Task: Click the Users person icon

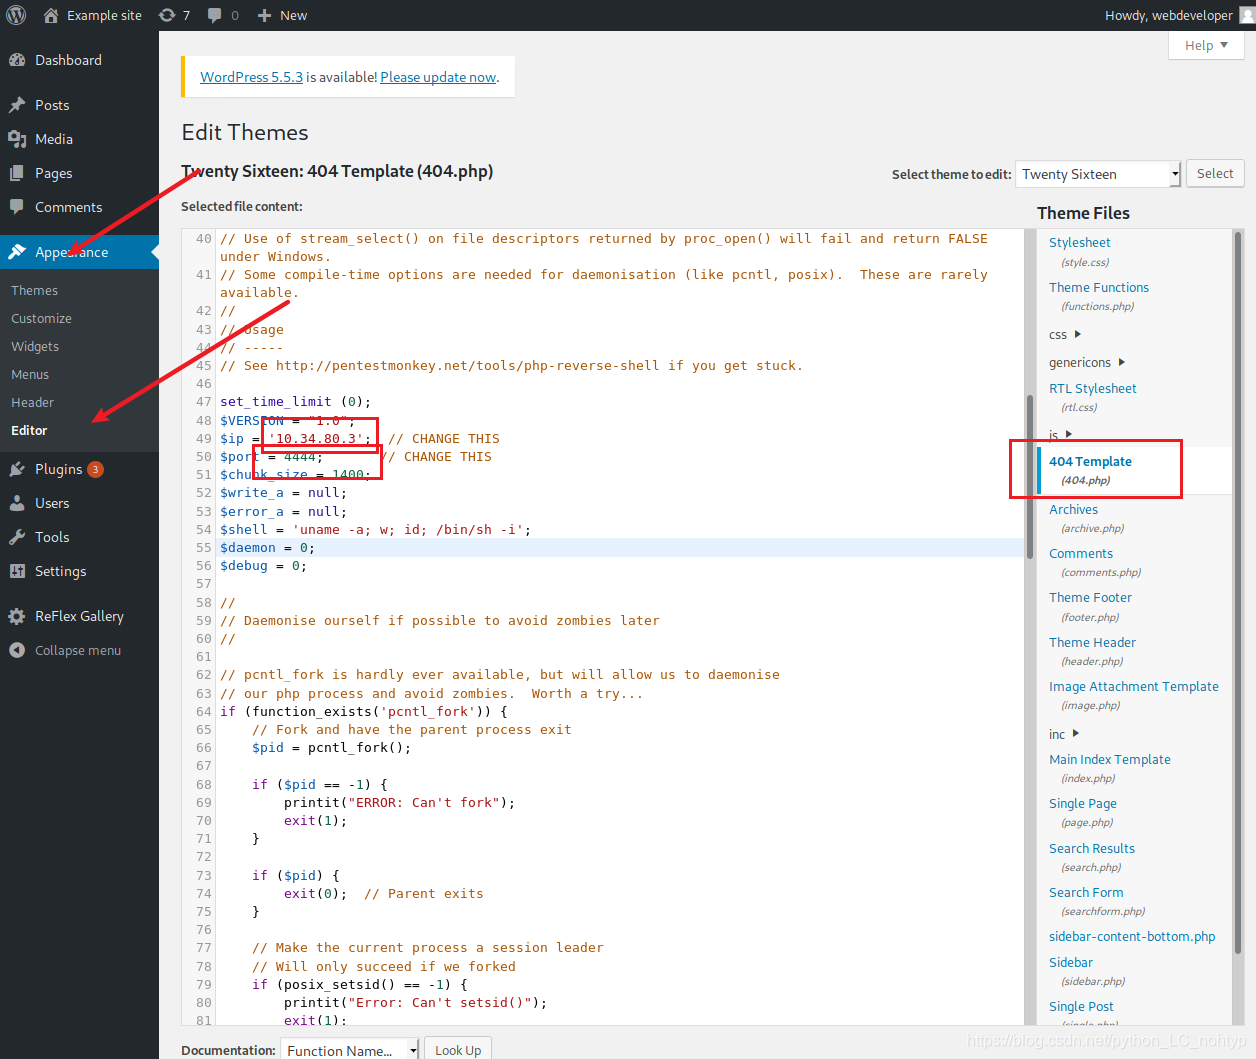Action: (x=17, y=503)
